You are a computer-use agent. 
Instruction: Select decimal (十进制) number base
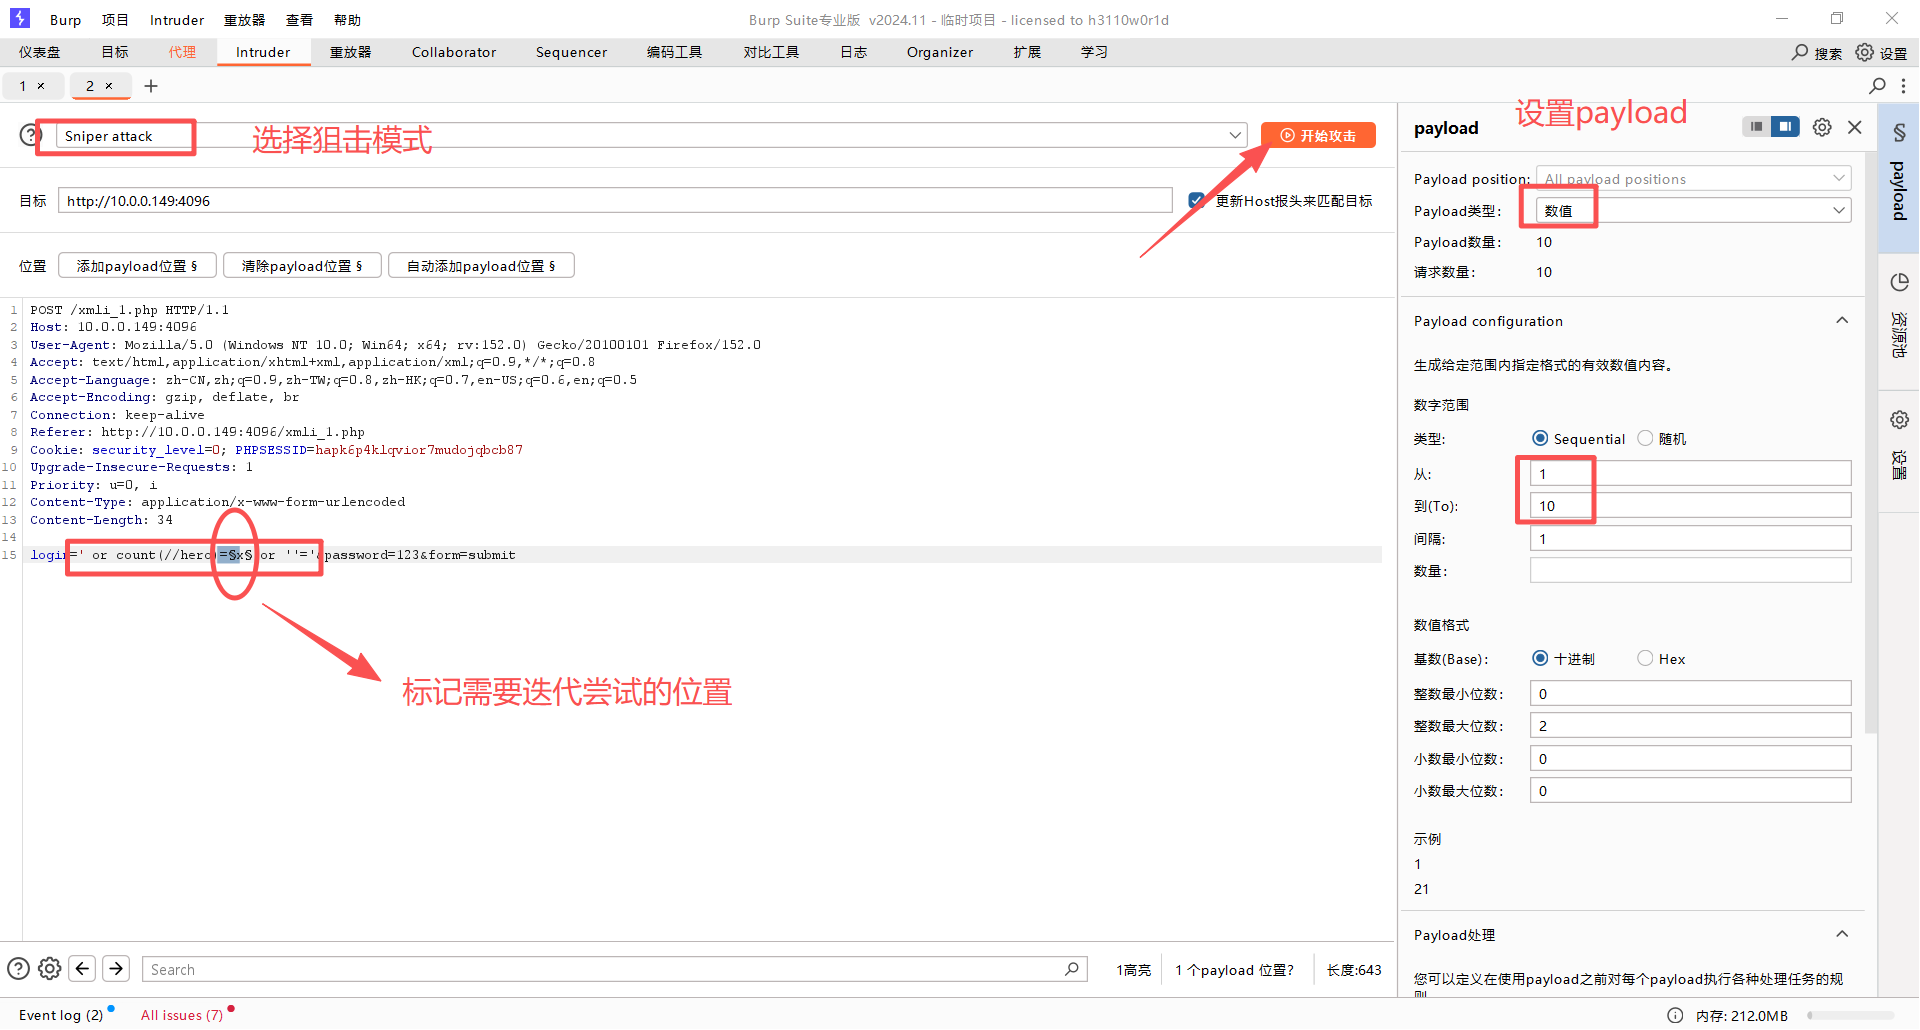coord(1540,658)
